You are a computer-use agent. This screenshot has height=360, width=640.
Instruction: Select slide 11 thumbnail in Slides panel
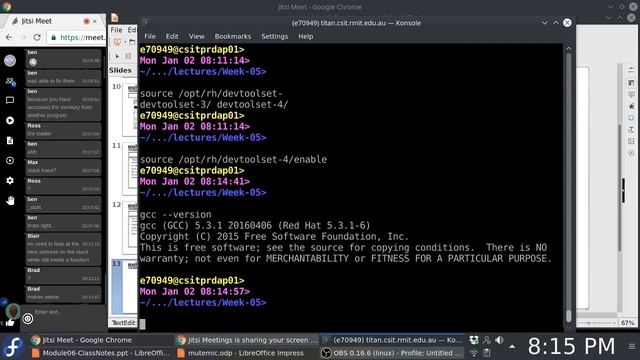point(131,168)
